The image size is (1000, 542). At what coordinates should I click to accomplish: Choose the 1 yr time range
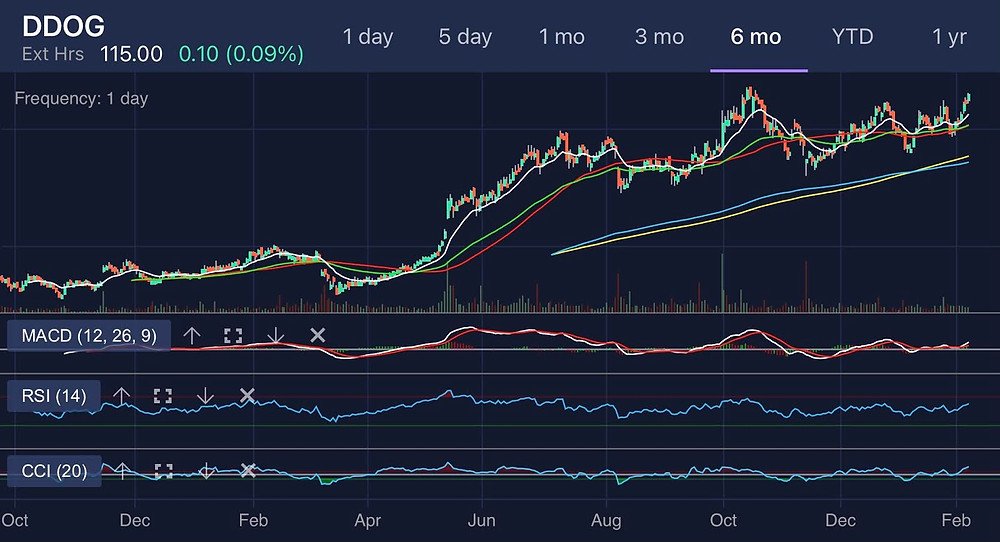[x=949, y=37]
